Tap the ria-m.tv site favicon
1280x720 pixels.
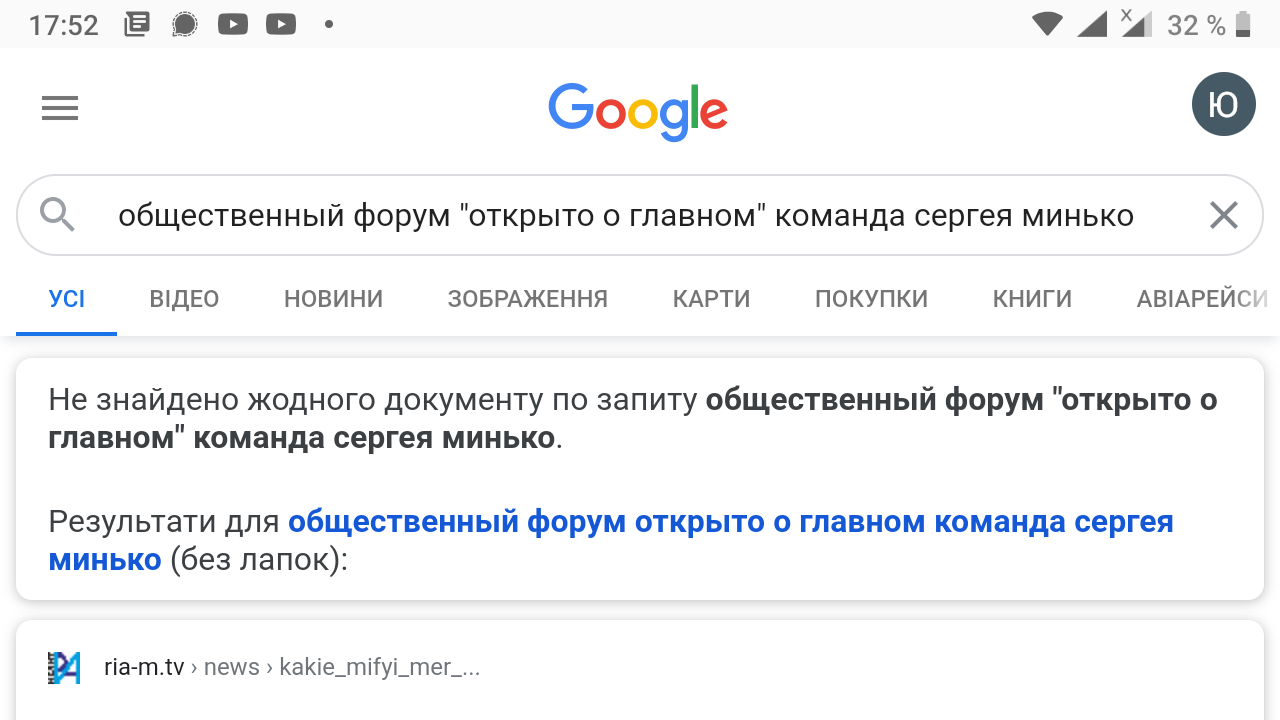64,667
